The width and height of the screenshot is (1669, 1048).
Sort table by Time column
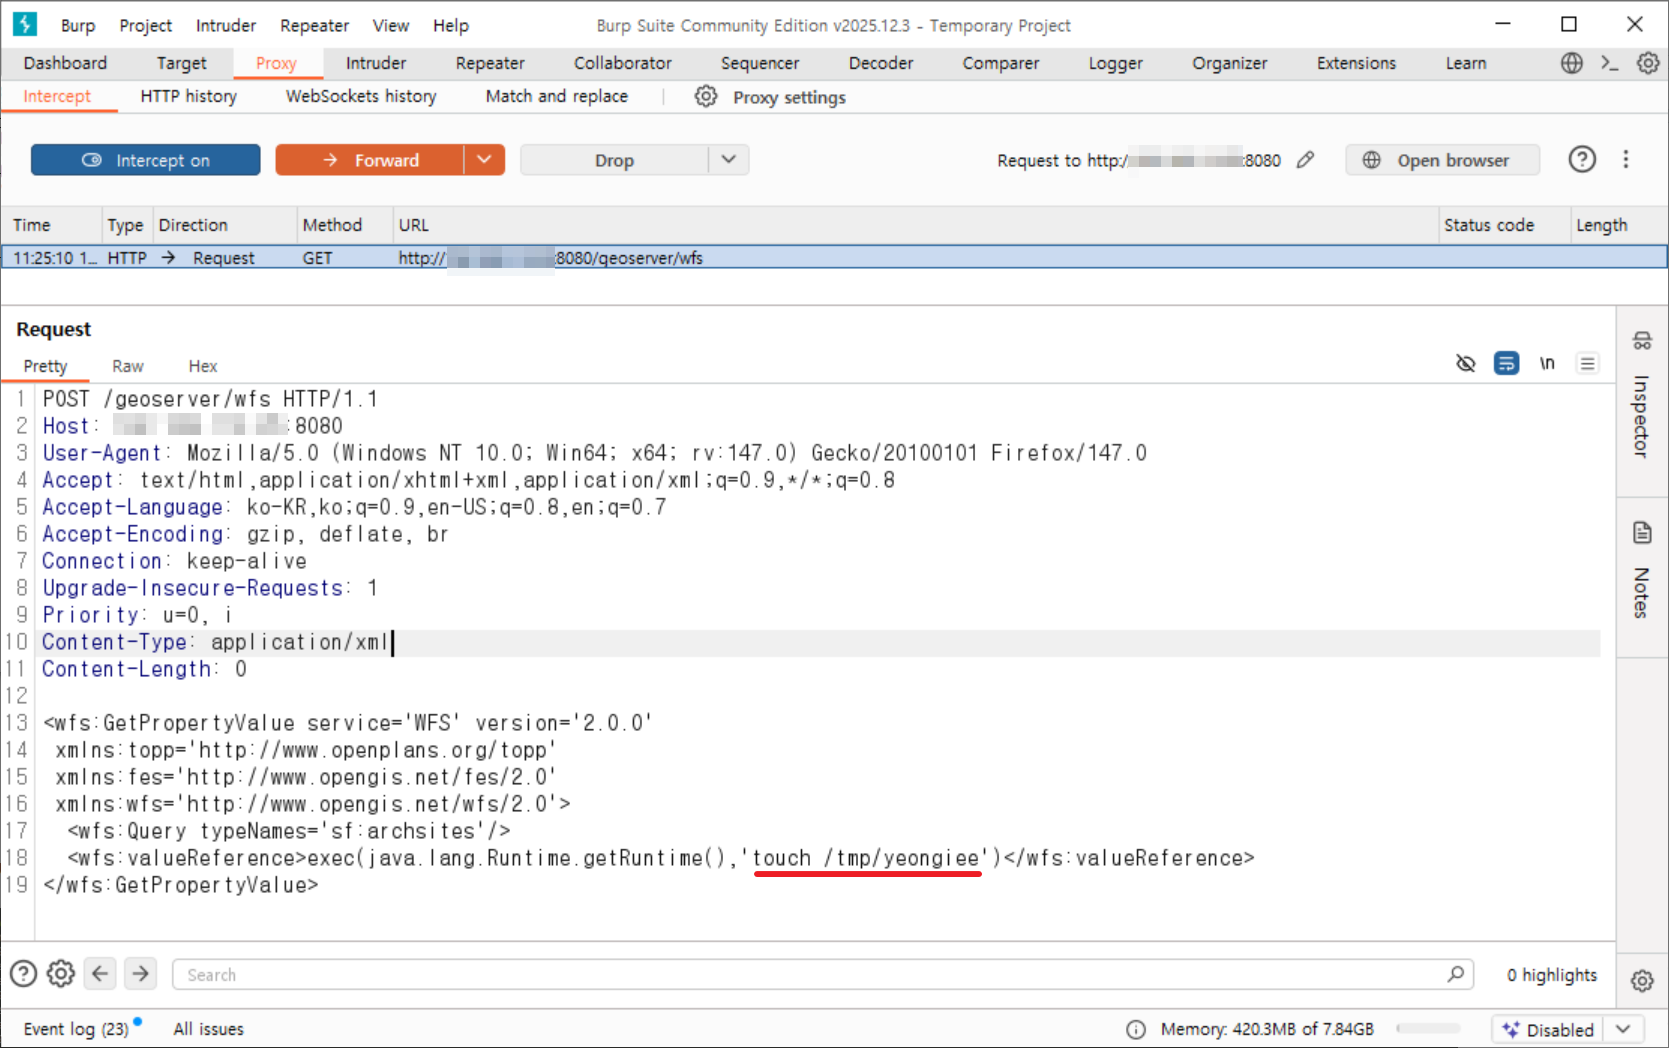52,225
